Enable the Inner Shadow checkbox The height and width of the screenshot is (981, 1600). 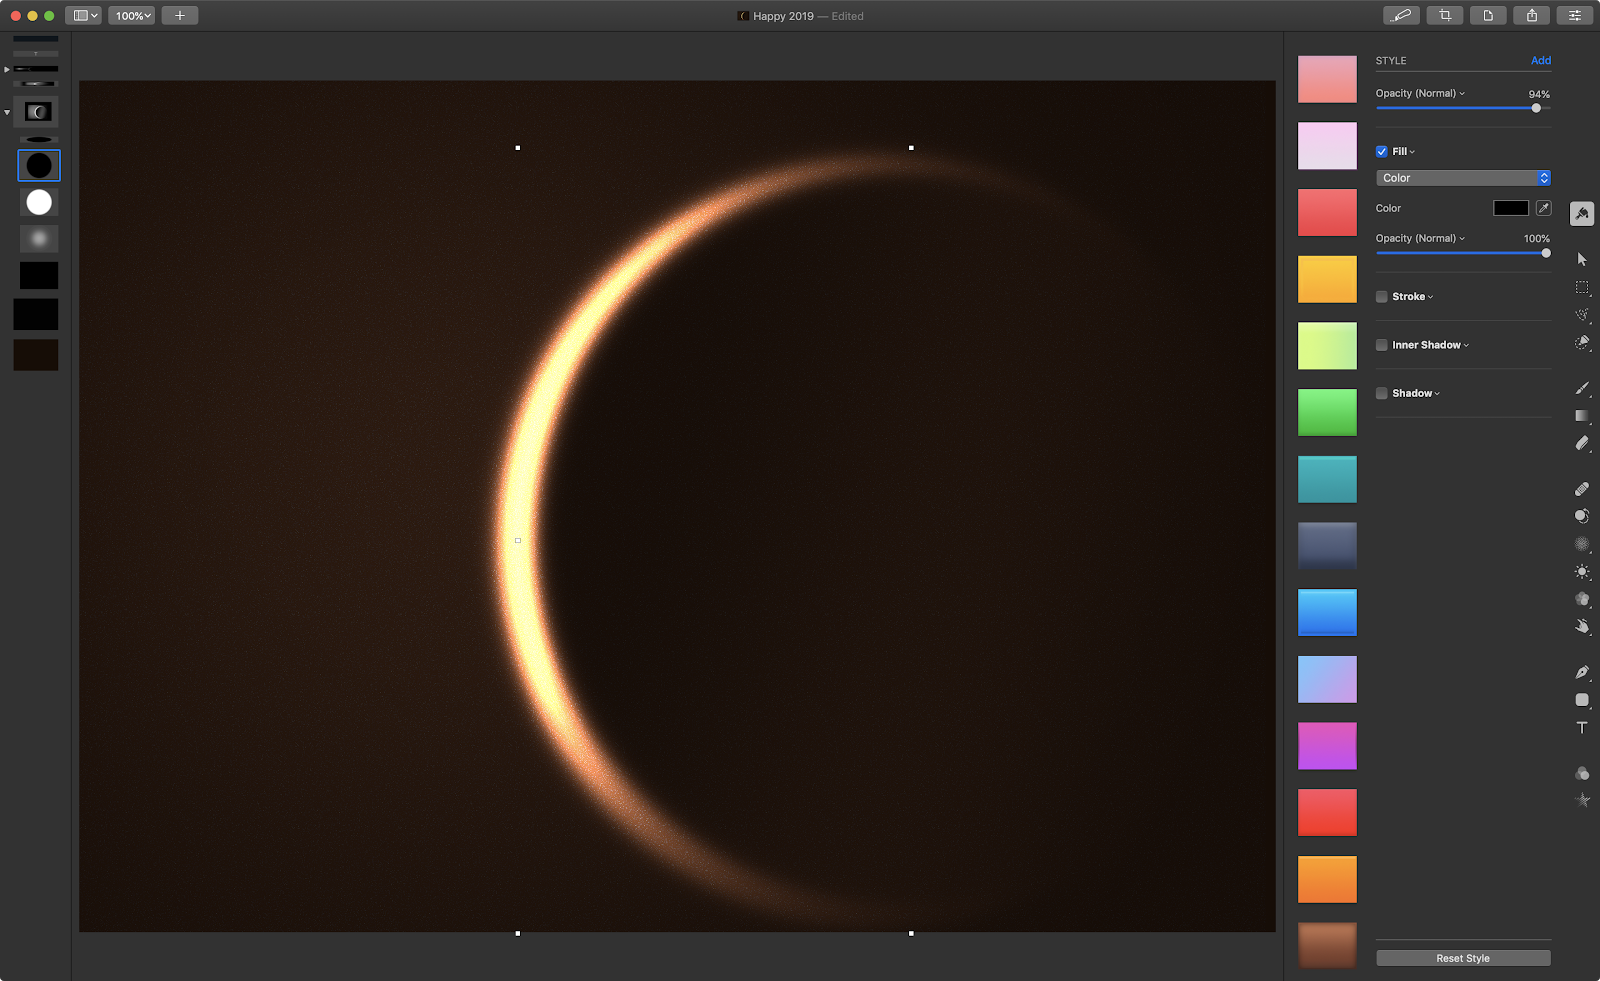[1381, 345]
